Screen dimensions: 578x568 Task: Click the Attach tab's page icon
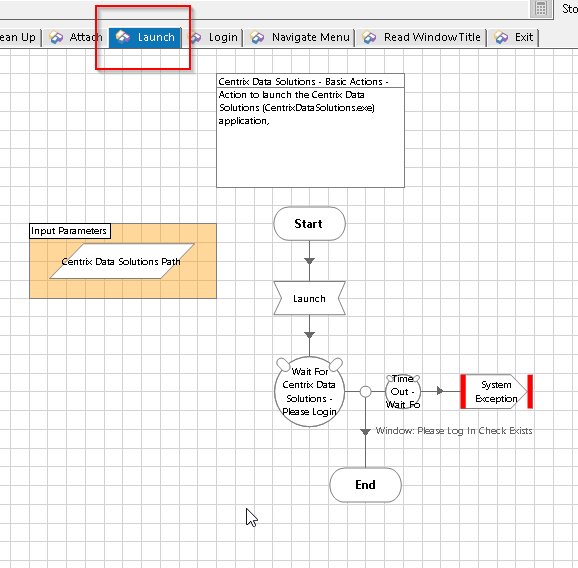pyautogui.click(x=56, y=37)
